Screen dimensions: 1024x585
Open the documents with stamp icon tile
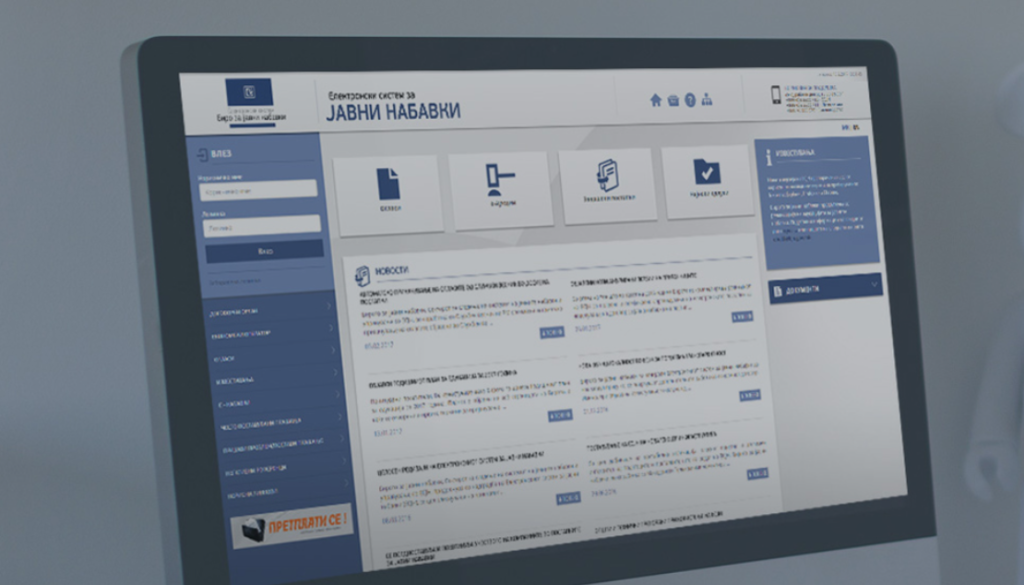[x=607, y=184]
